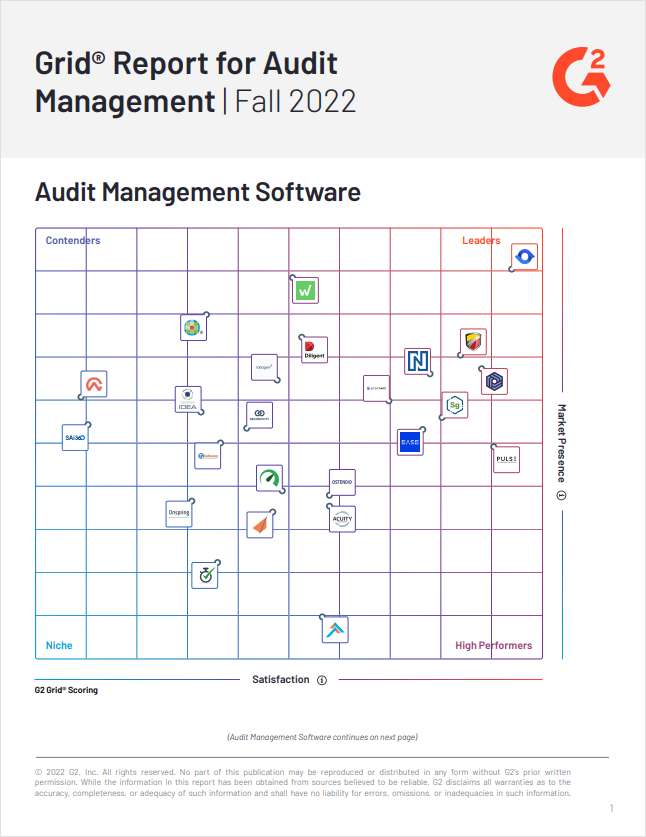The width and height of the screenshot is (646, 837).
Task: Click the interlocking rings logo marker
Action: coord(259,415)
